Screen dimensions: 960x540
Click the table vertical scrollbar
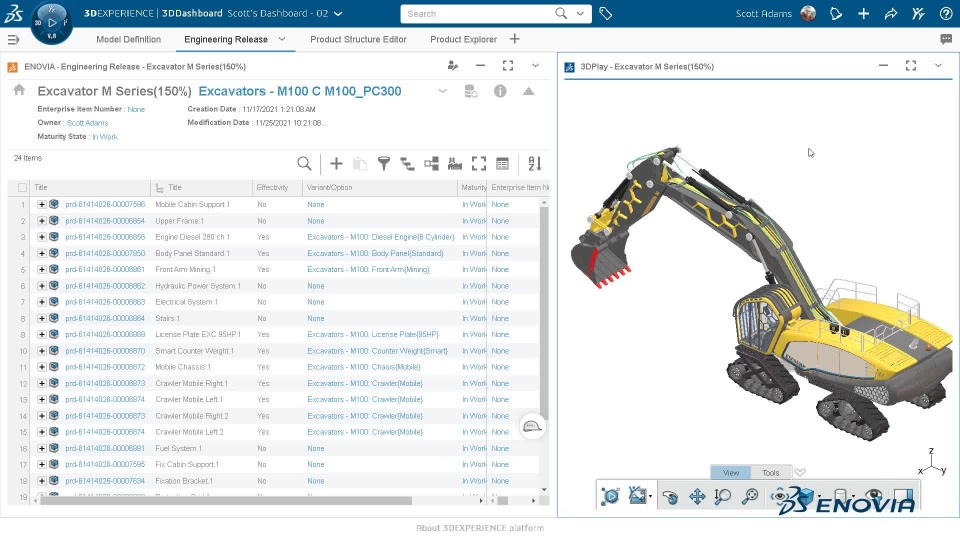(544, 312)
